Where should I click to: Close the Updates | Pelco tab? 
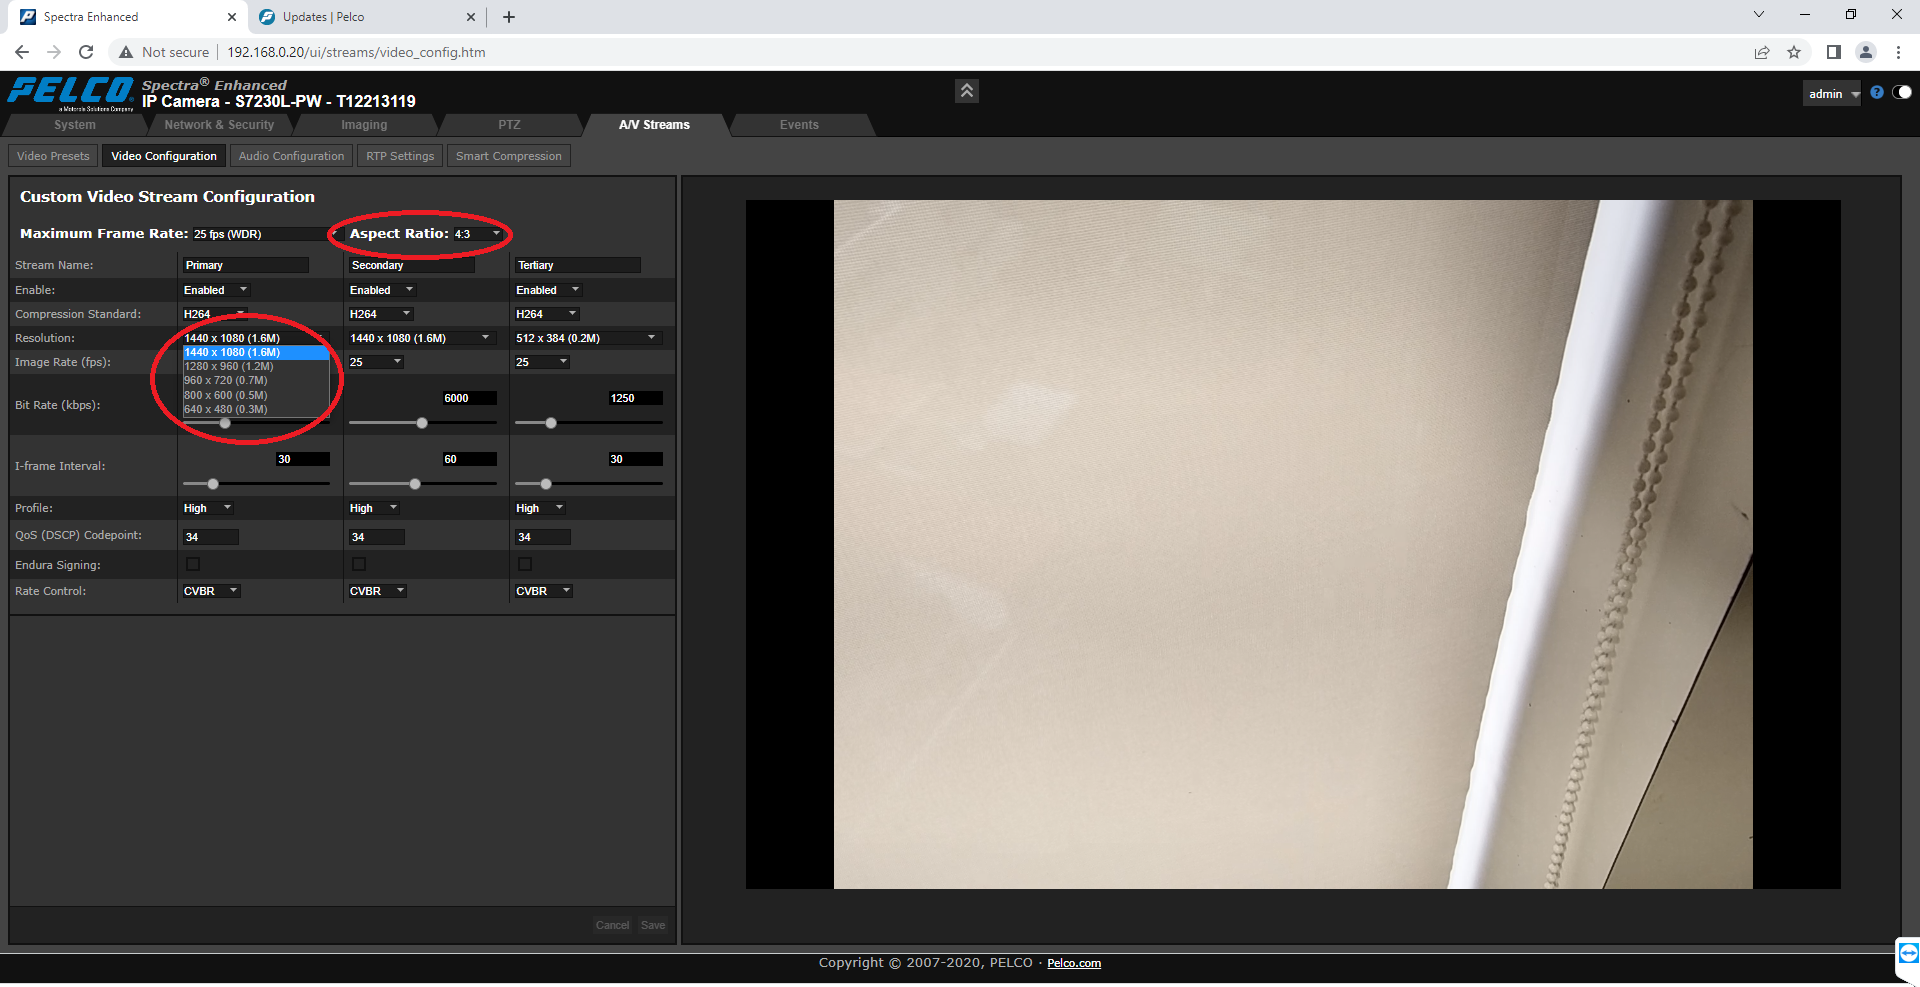(x=471, y=17)
